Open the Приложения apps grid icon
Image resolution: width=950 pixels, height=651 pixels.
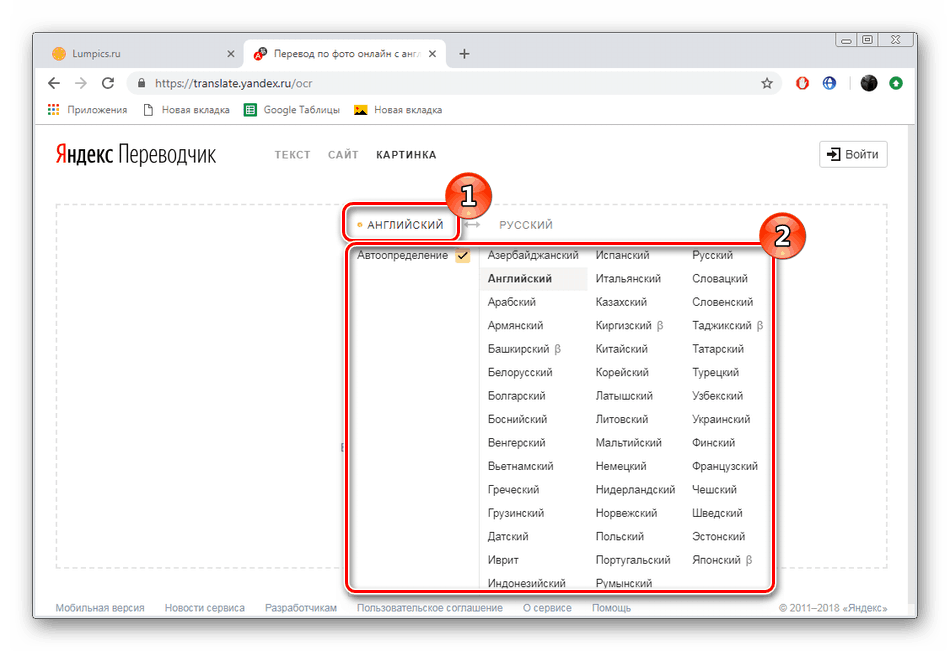pyautogui.click(x=53, y=110)
